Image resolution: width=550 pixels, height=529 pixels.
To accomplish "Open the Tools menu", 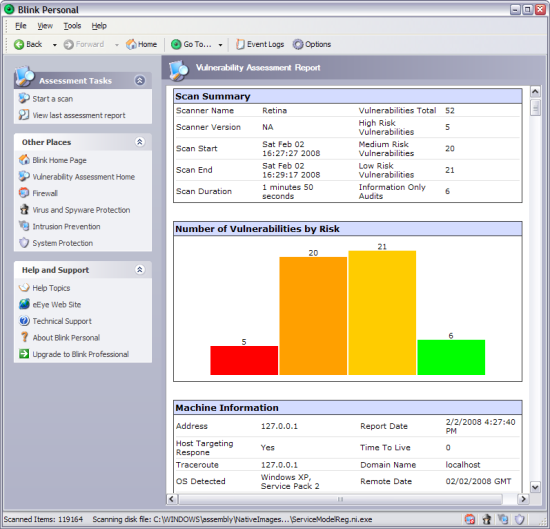I will (x=72, y=26).
